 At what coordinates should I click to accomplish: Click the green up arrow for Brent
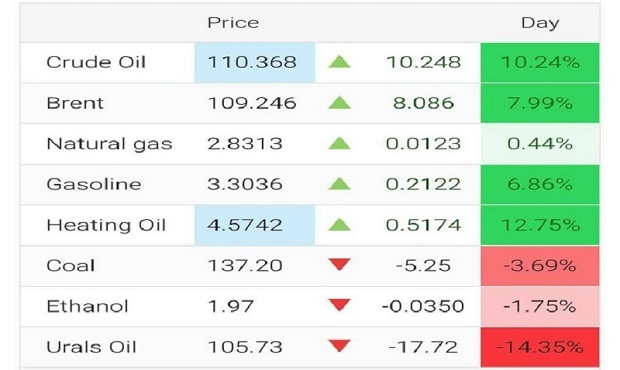(x=339, y=103)
